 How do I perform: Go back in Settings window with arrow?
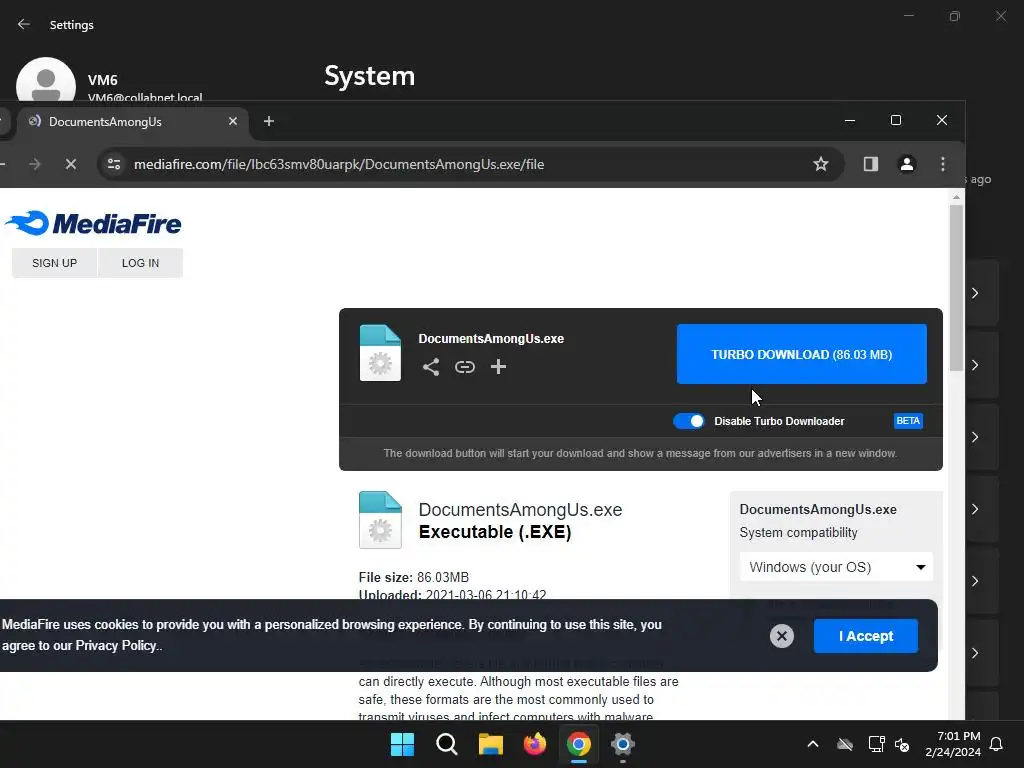(x=24, y=24)
